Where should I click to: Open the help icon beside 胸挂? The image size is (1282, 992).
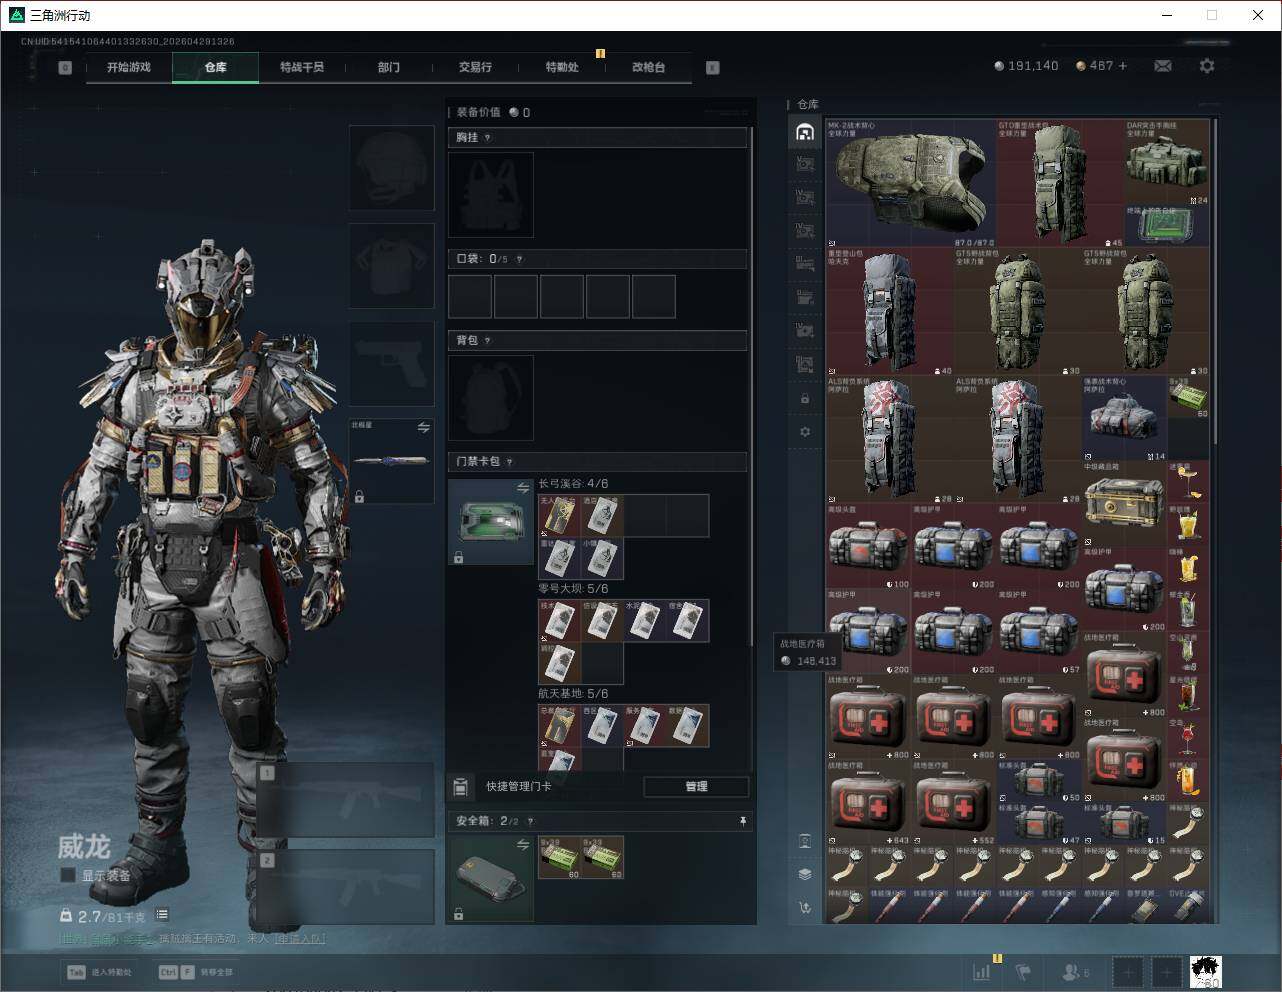click(x=488, y=138)
